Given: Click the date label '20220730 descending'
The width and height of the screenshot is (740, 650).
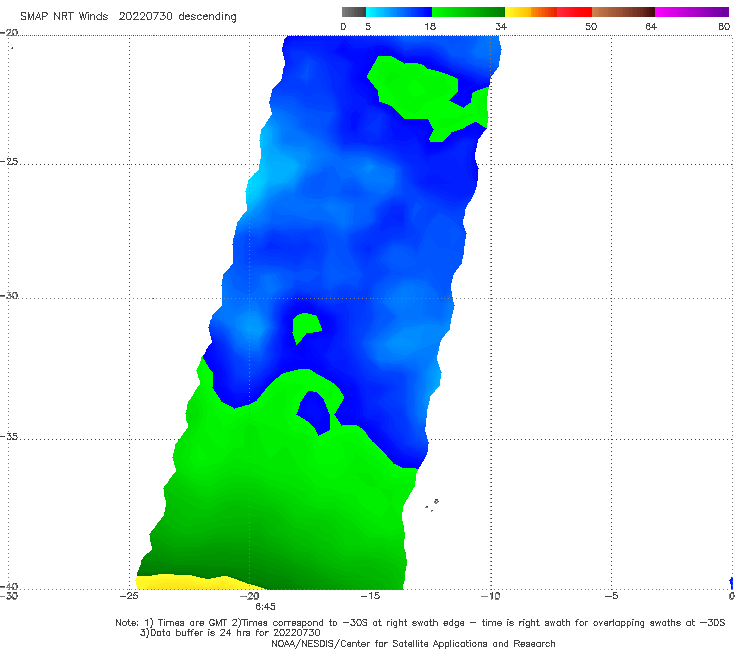Looking at the screenshot, I should pos(177,16).
